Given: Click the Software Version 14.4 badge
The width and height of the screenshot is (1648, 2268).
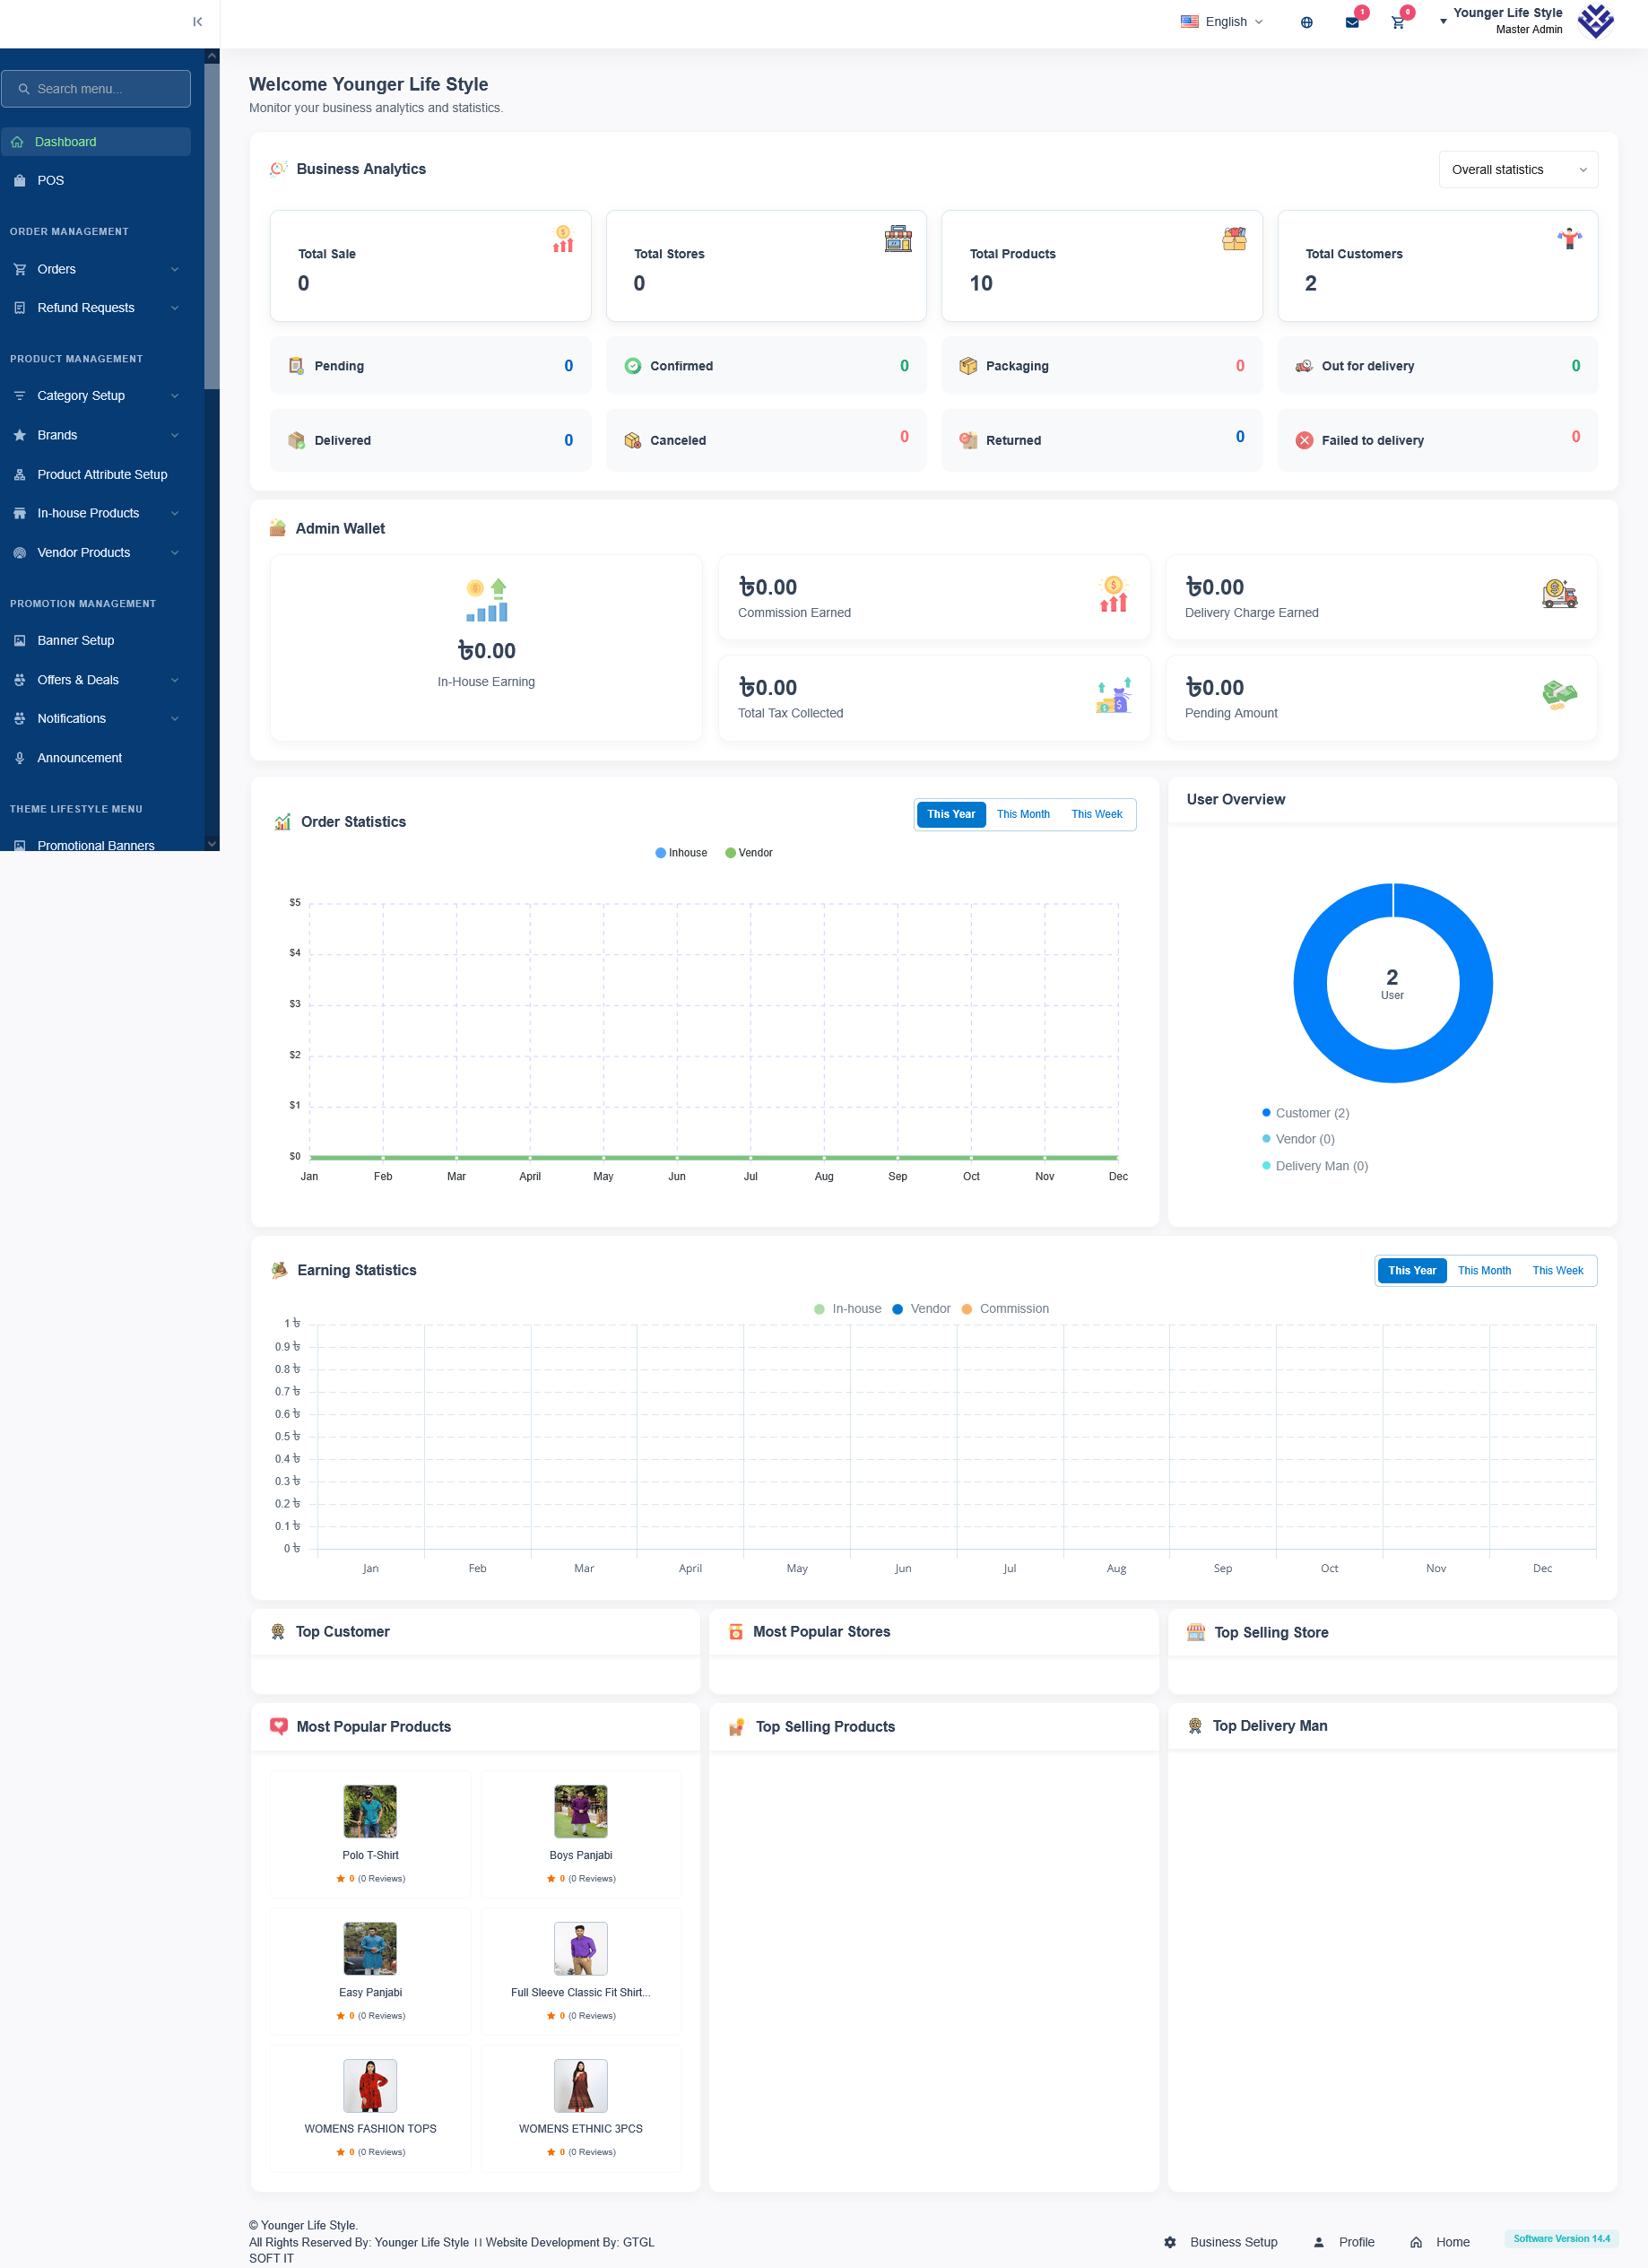Looking at the screenshot, I should (x=1561, y=2239).
